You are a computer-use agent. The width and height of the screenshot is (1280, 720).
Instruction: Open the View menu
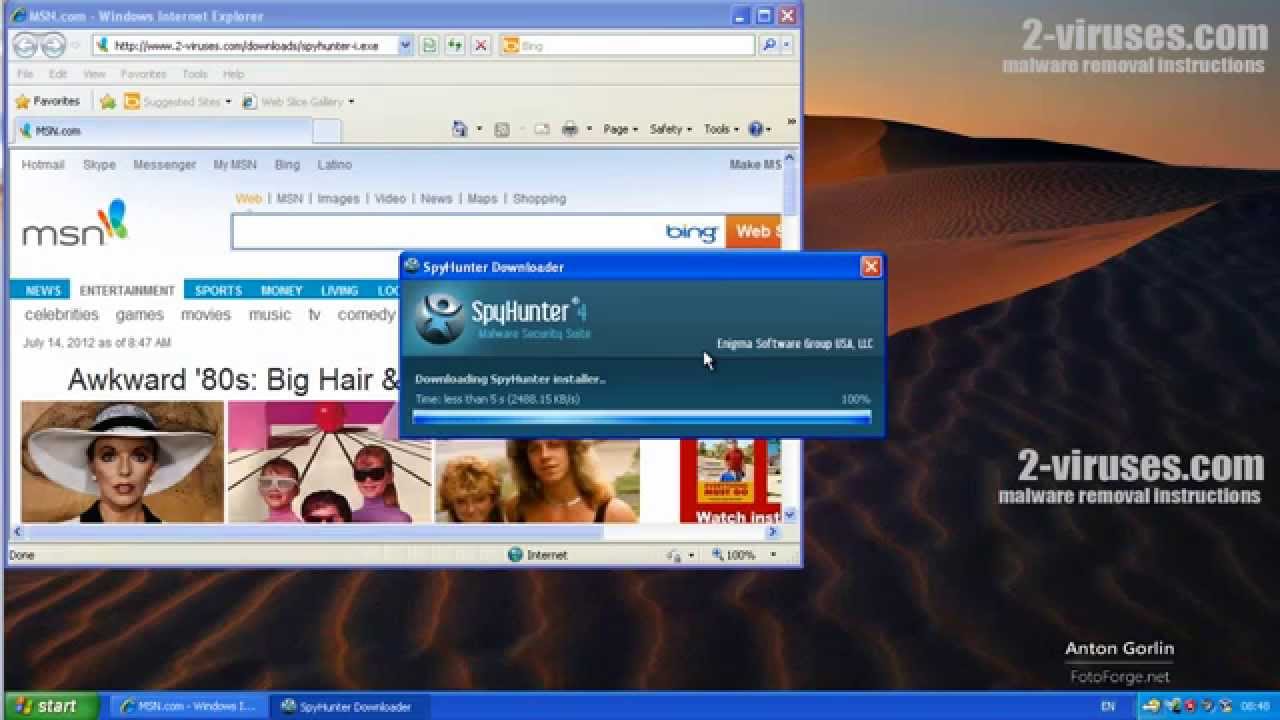coord(94,74)
